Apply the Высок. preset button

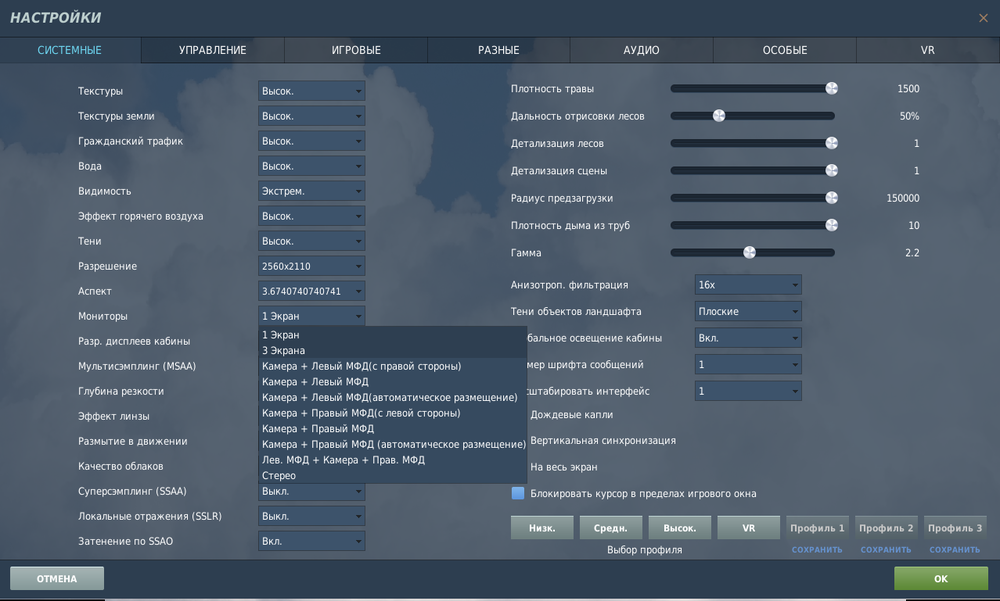(680, 528)
